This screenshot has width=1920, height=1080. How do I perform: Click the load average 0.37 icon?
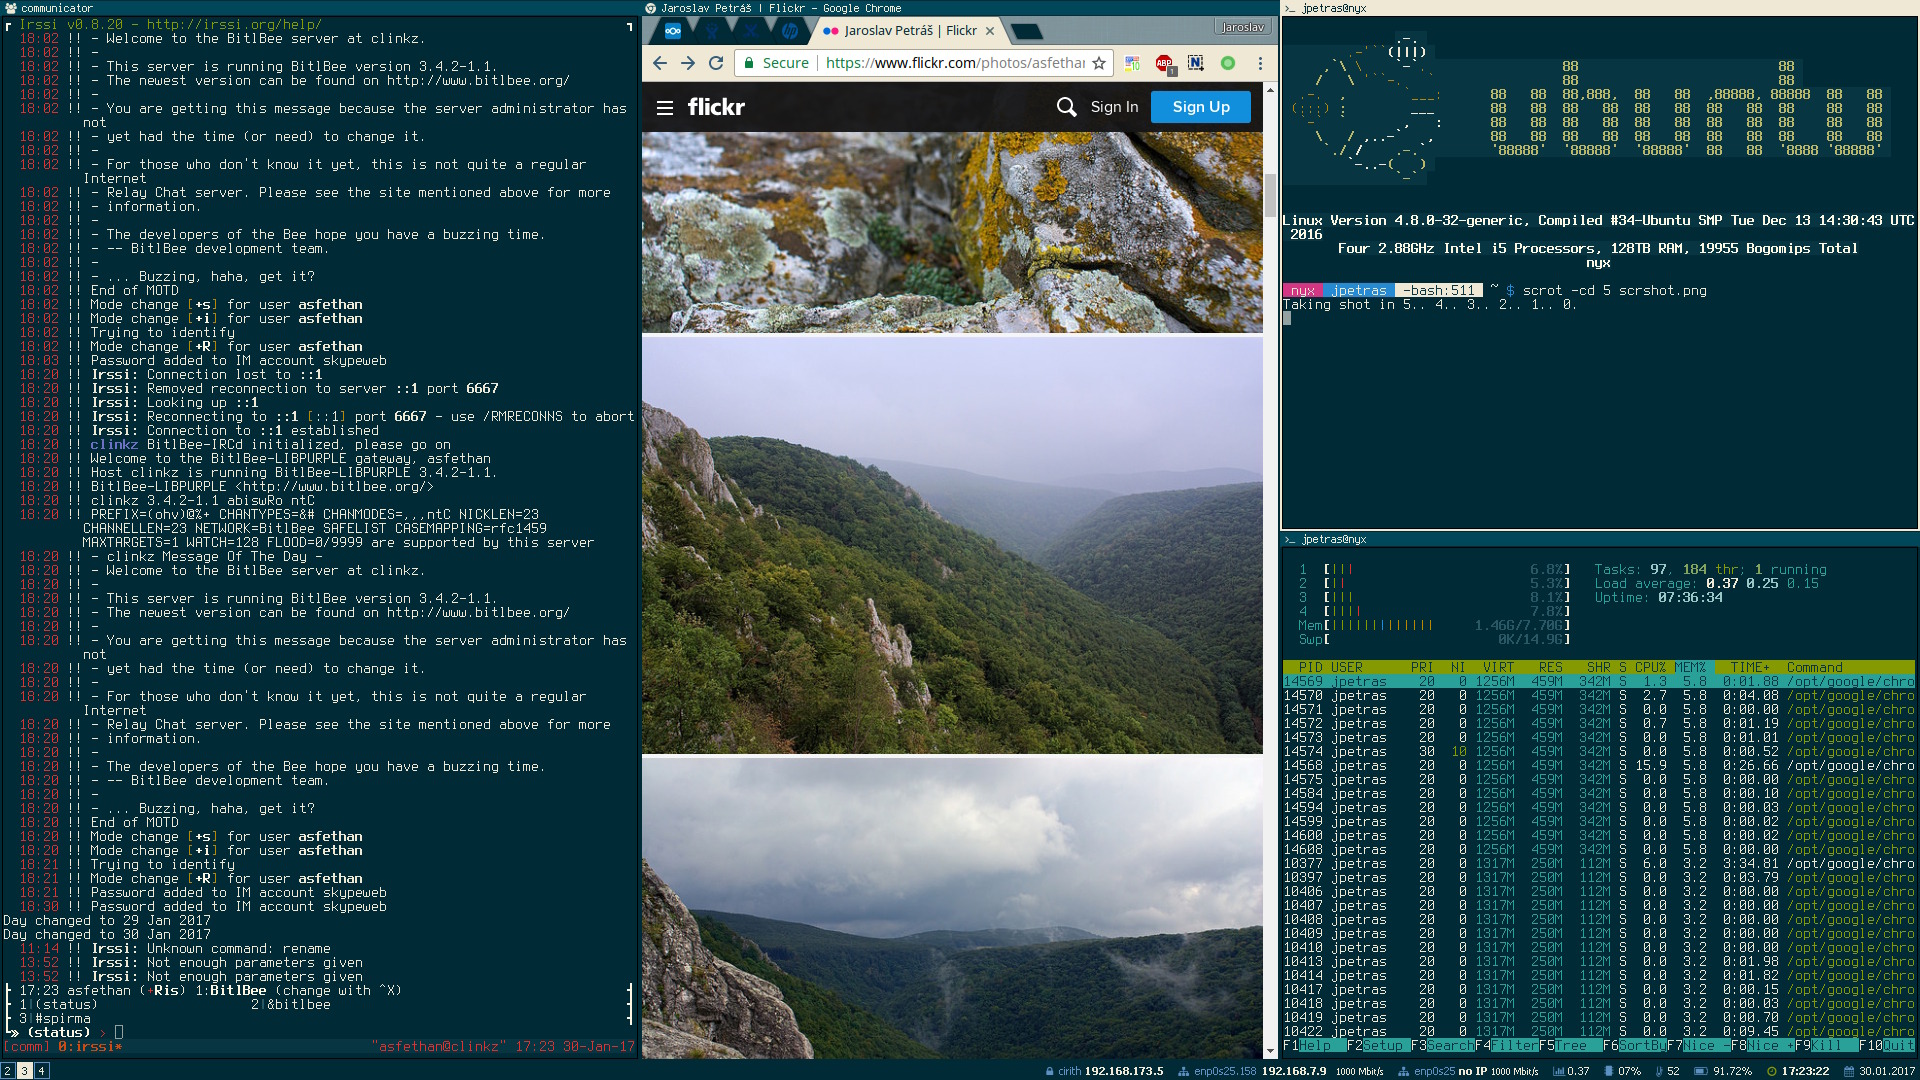pyautogui.click(x=1558, y=1071)
